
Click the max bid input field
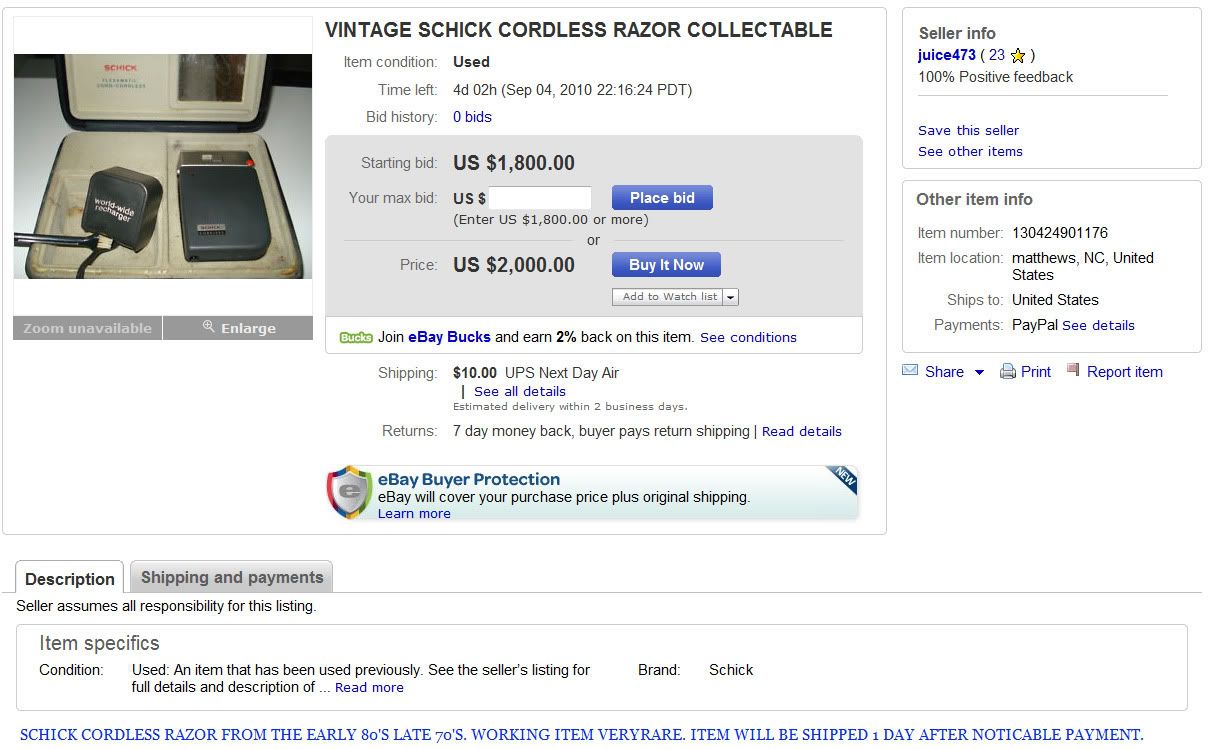pyautogui.click(x=540, y=198)
